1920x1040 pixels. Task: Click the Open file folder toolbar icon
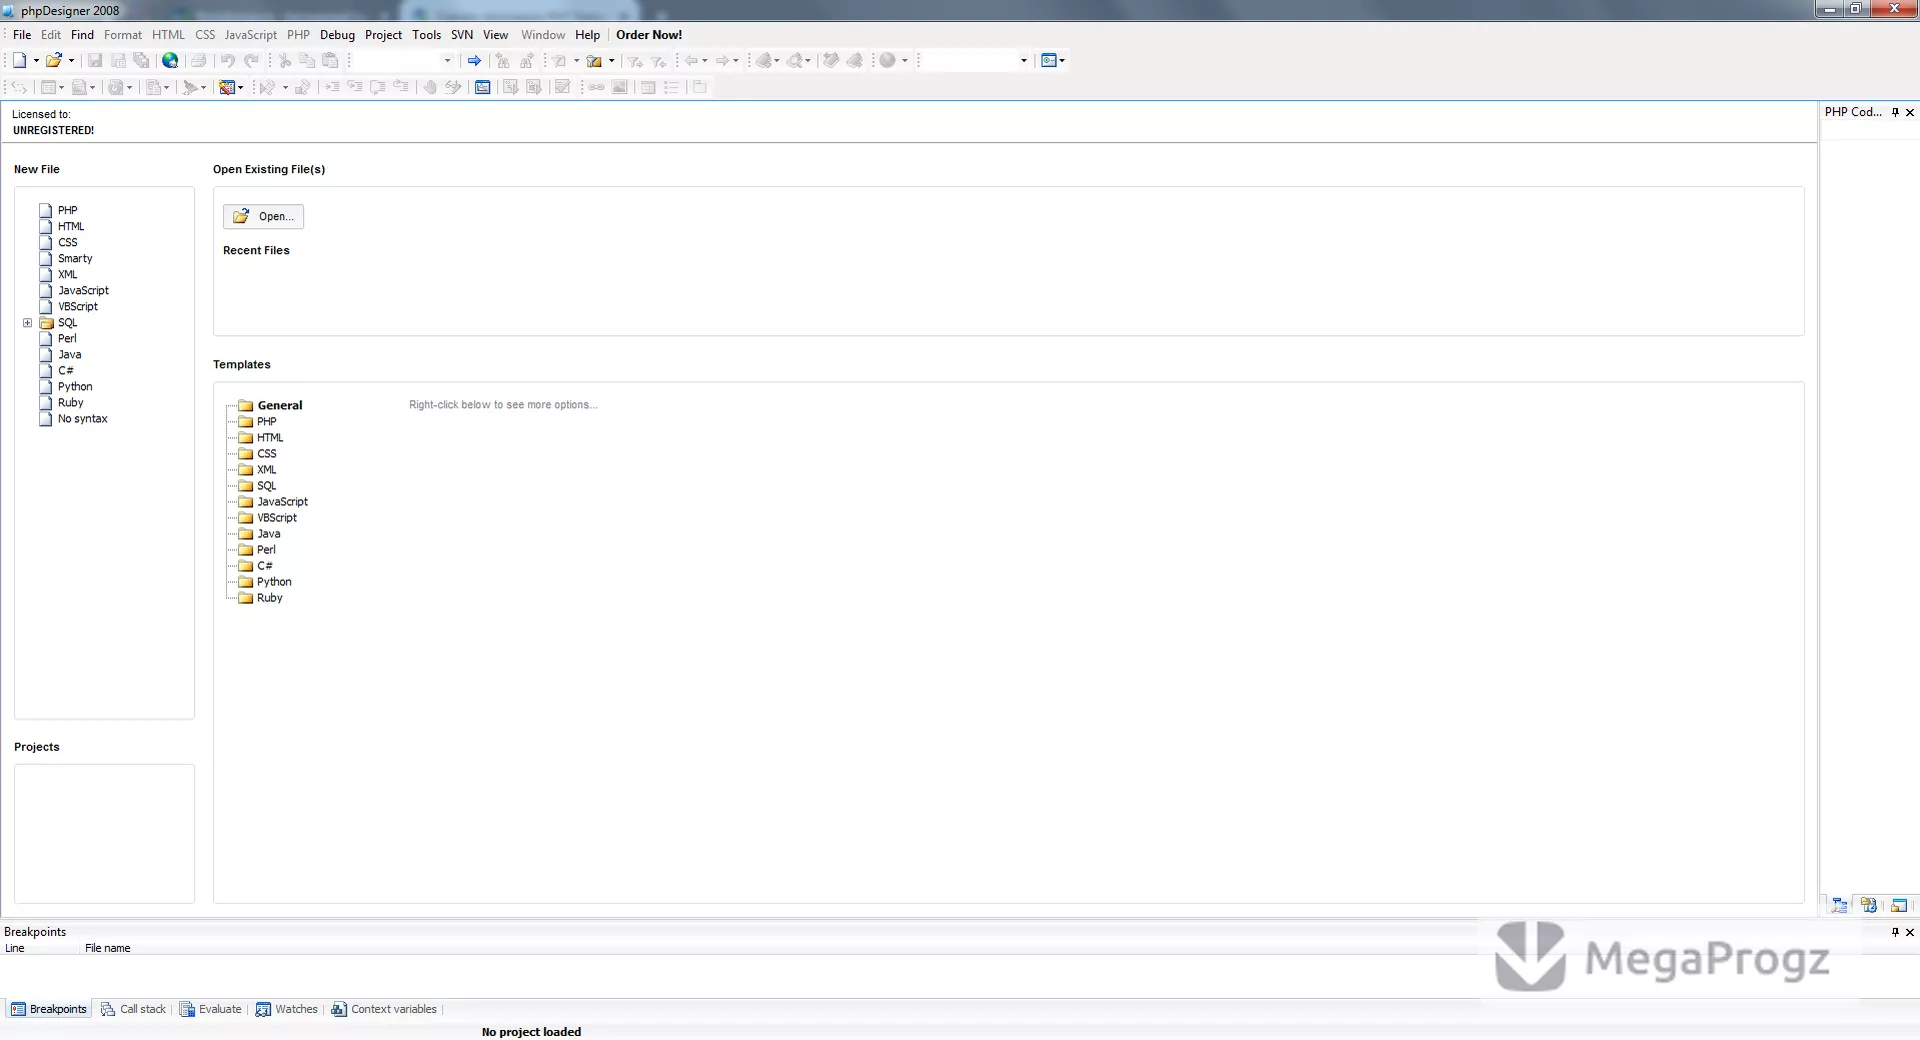coord(54,60)
